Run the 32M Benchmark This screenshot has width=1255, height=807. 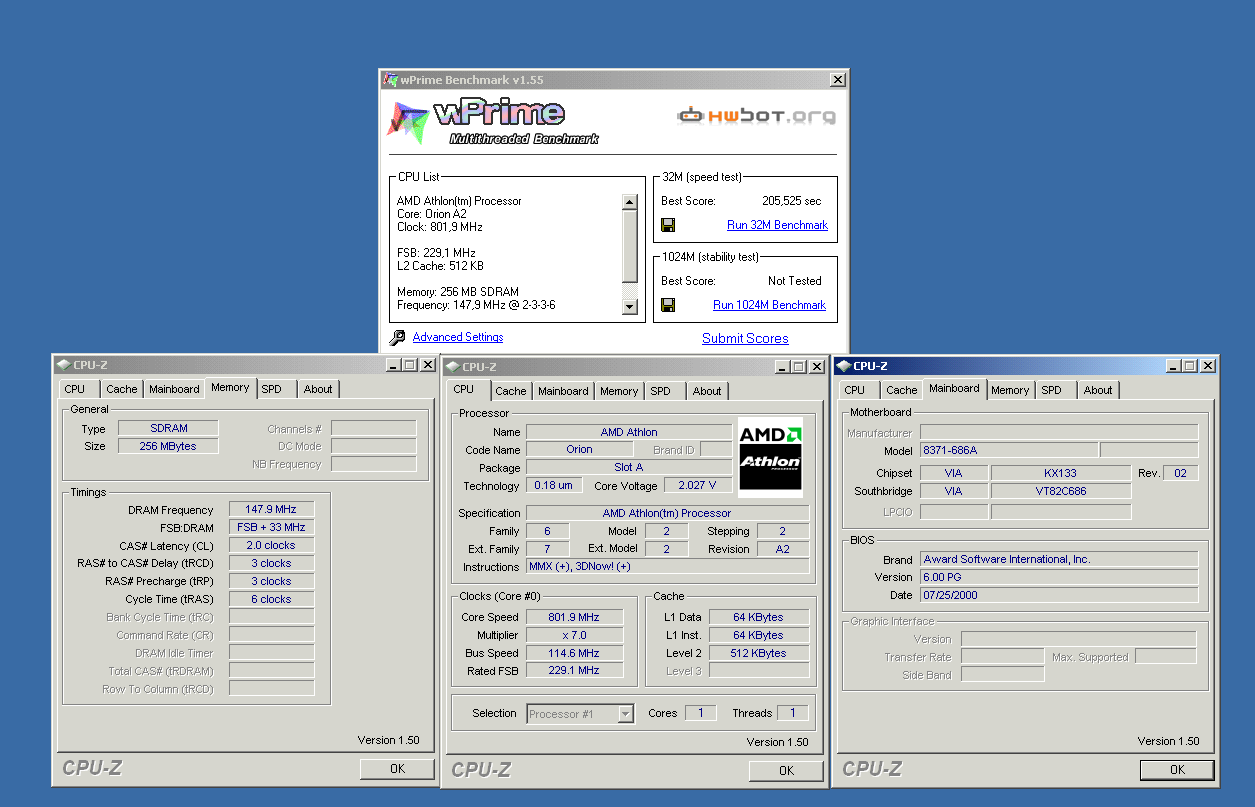tap(777, 225)
